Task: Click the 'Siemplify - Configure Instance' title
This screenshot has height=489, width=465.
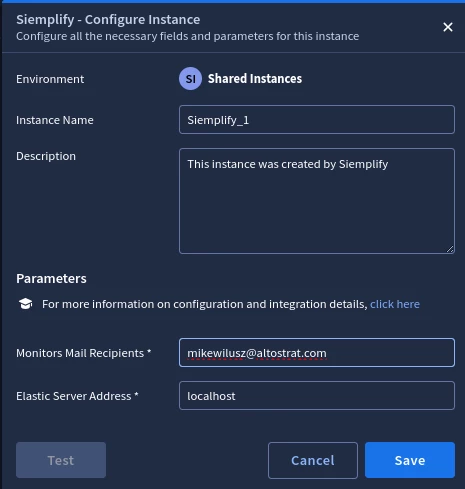Action: [x=108, y=20]
